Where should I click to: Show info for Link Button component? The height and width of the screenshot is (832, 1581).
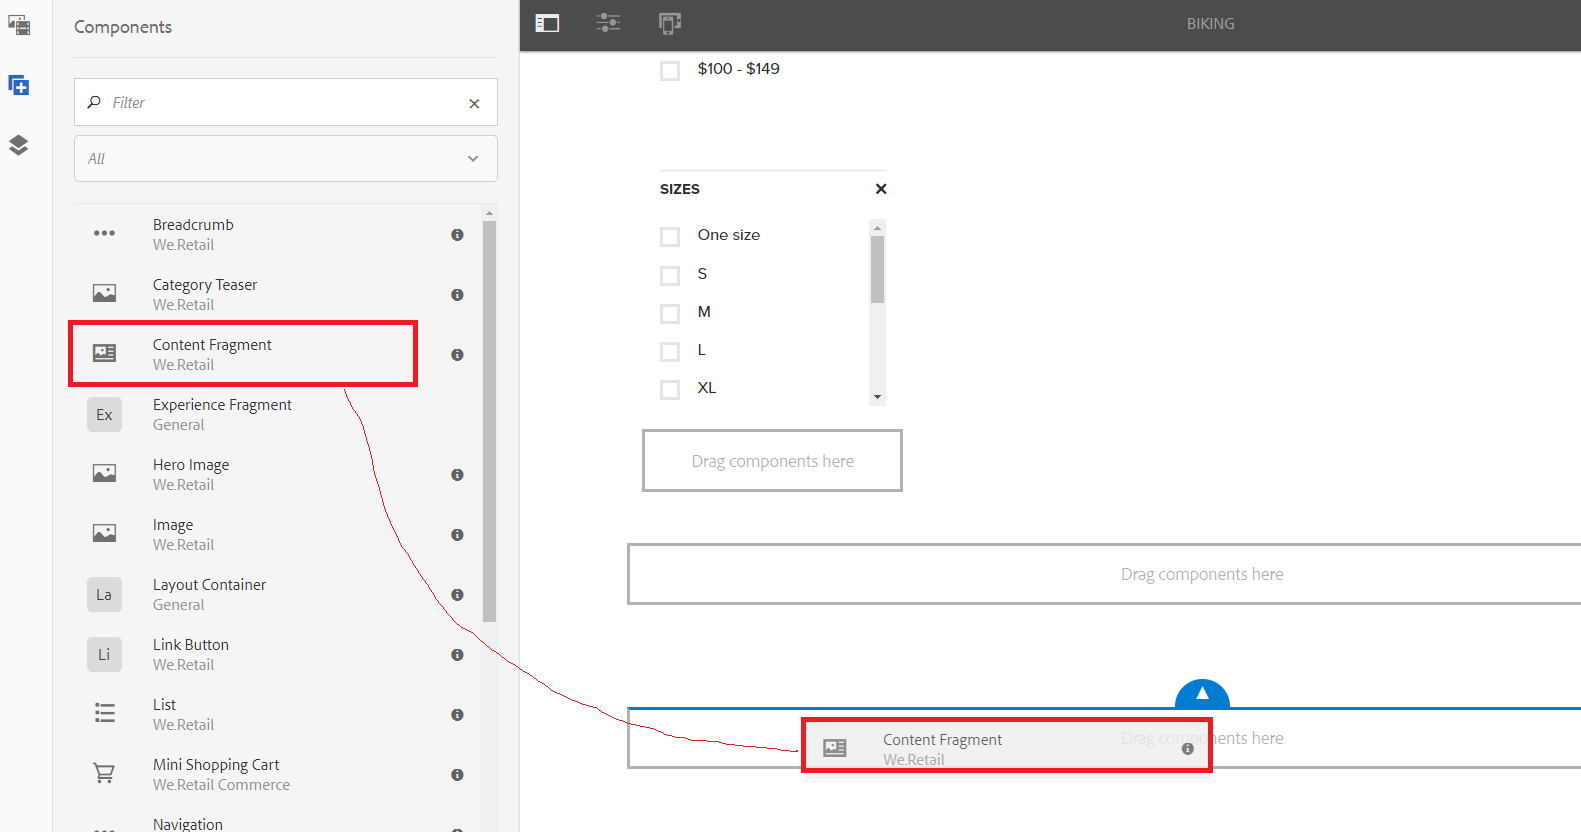(457, 655)
